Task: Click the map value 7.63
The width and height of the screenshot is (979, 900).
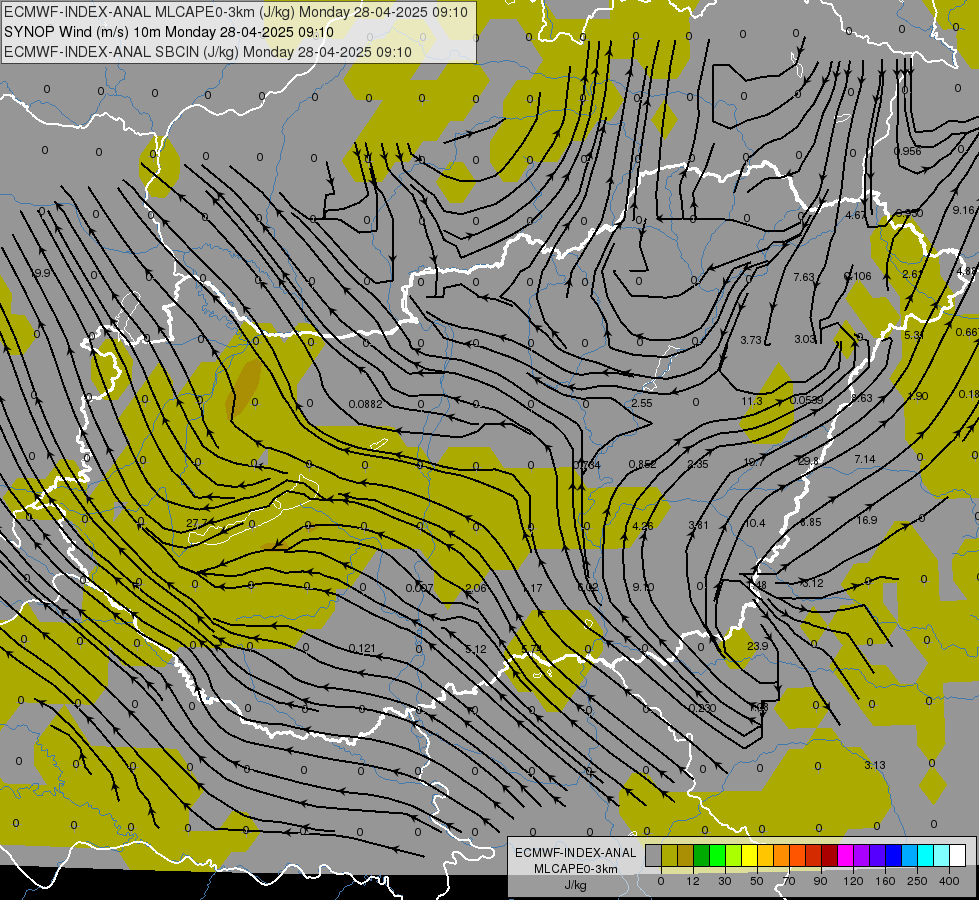Action: click(x=804, y=277)
